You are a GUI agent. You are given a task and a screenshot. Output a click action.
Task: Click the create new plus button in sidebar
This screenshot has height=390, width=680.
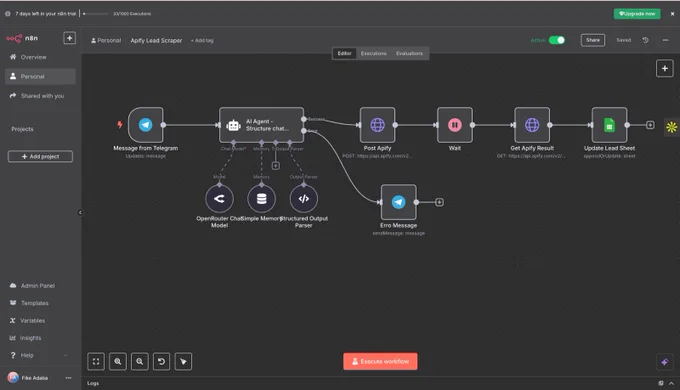coord(69,38)
